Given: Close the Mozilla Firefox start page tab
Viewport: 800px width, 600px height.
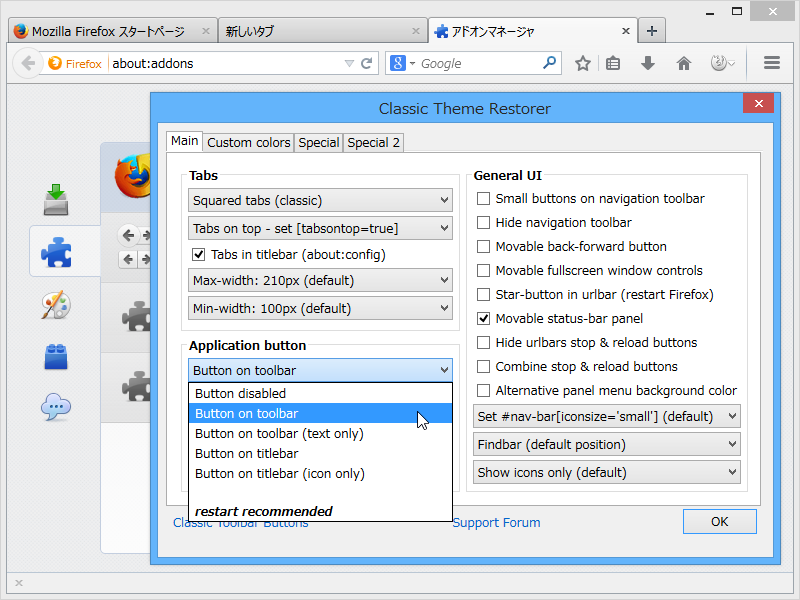Looking at the screenshot, I should pyautogui.click(x=206, y=31).
